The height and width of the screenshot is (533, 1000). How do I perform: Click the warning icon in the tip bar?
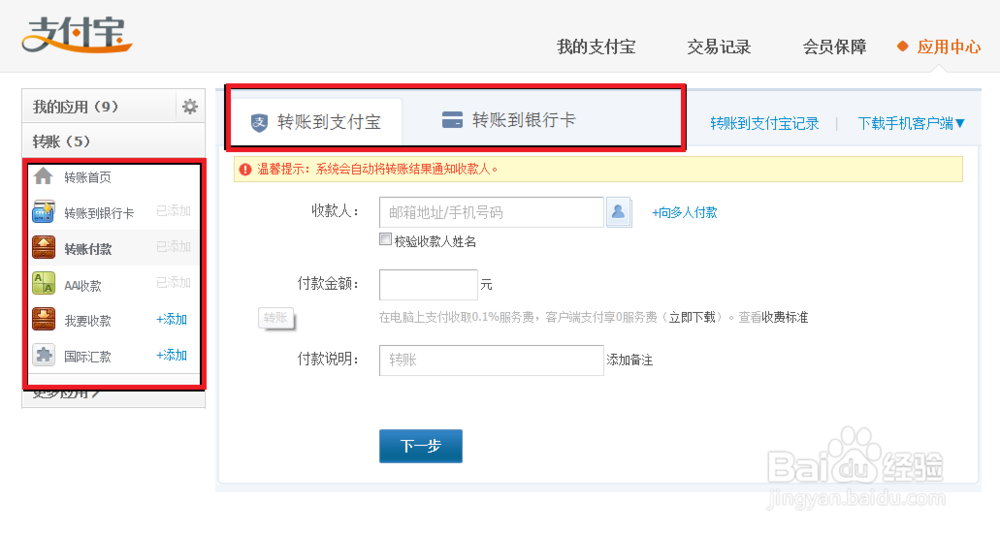click(245, 169)
